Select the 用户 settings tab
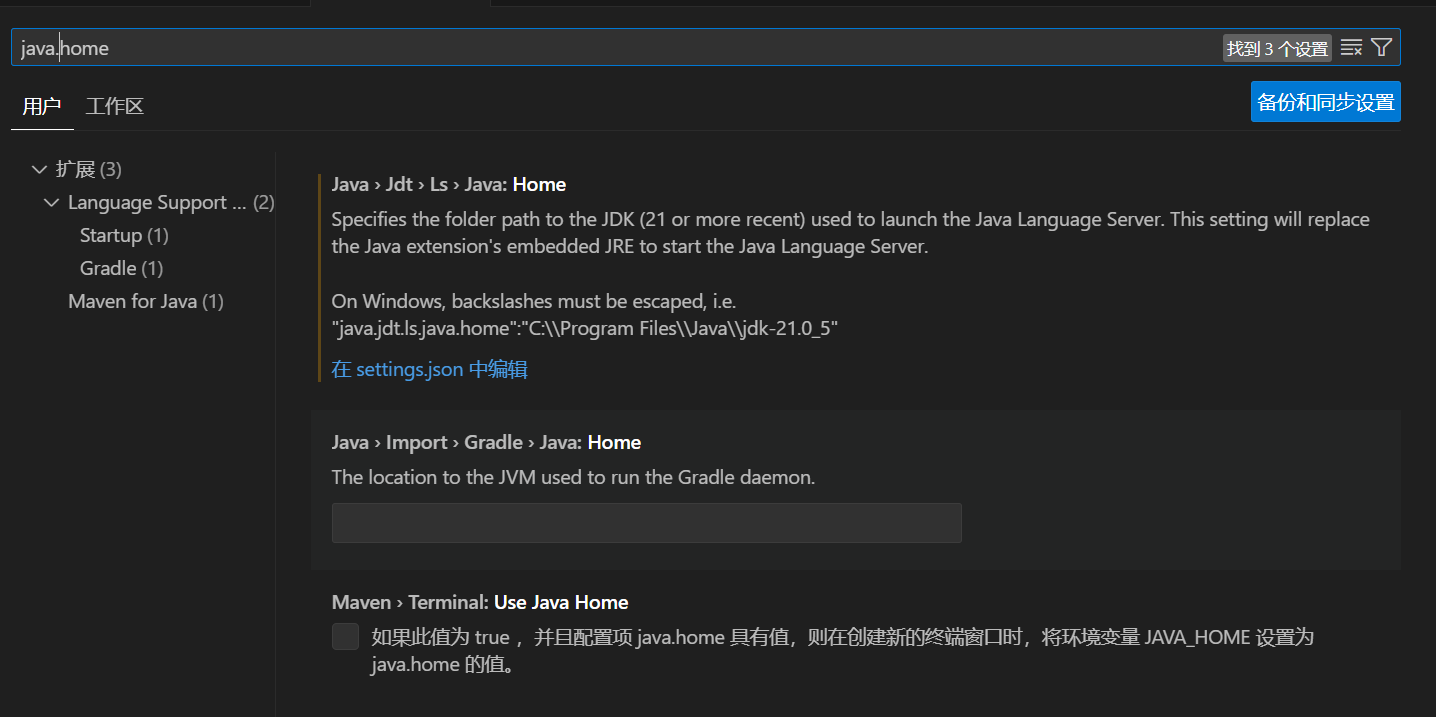 coord(41,105)
